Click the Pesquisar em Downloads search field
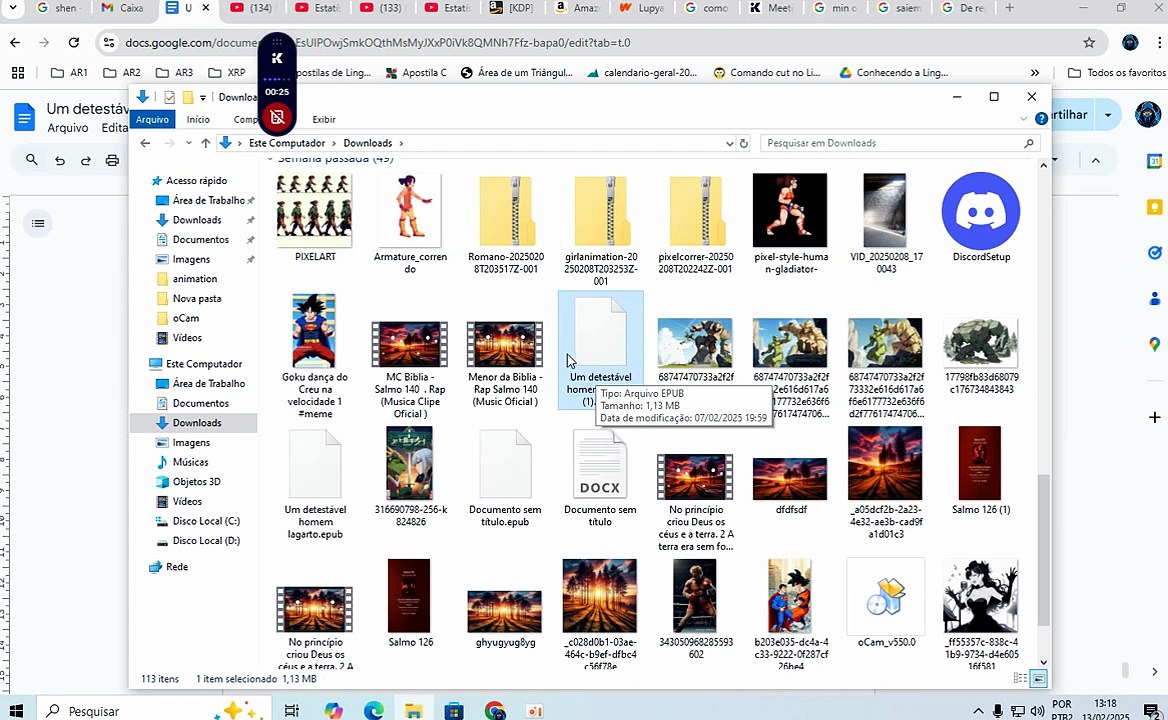Image resolution: width=1168 pixels, height=720 pixels. coord(900,143)
